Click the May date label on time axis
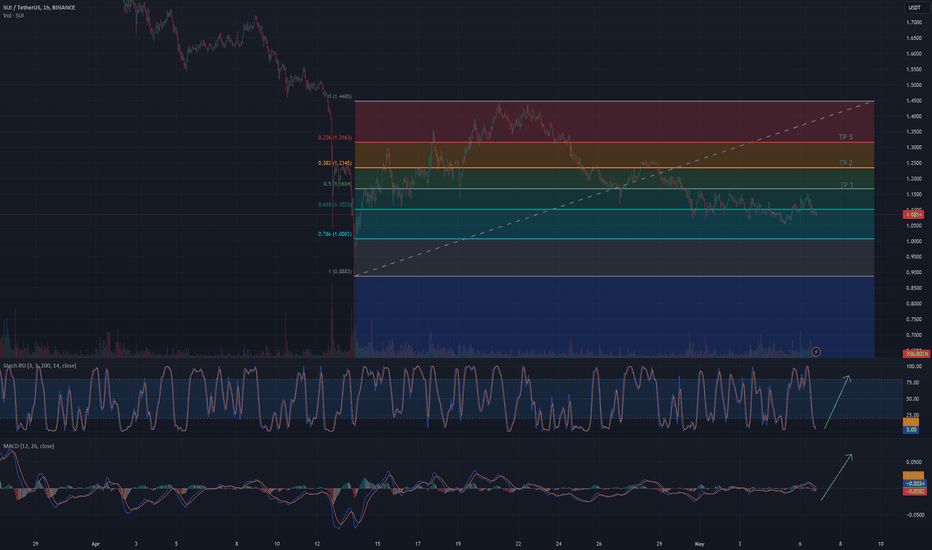 pos(699,543)
